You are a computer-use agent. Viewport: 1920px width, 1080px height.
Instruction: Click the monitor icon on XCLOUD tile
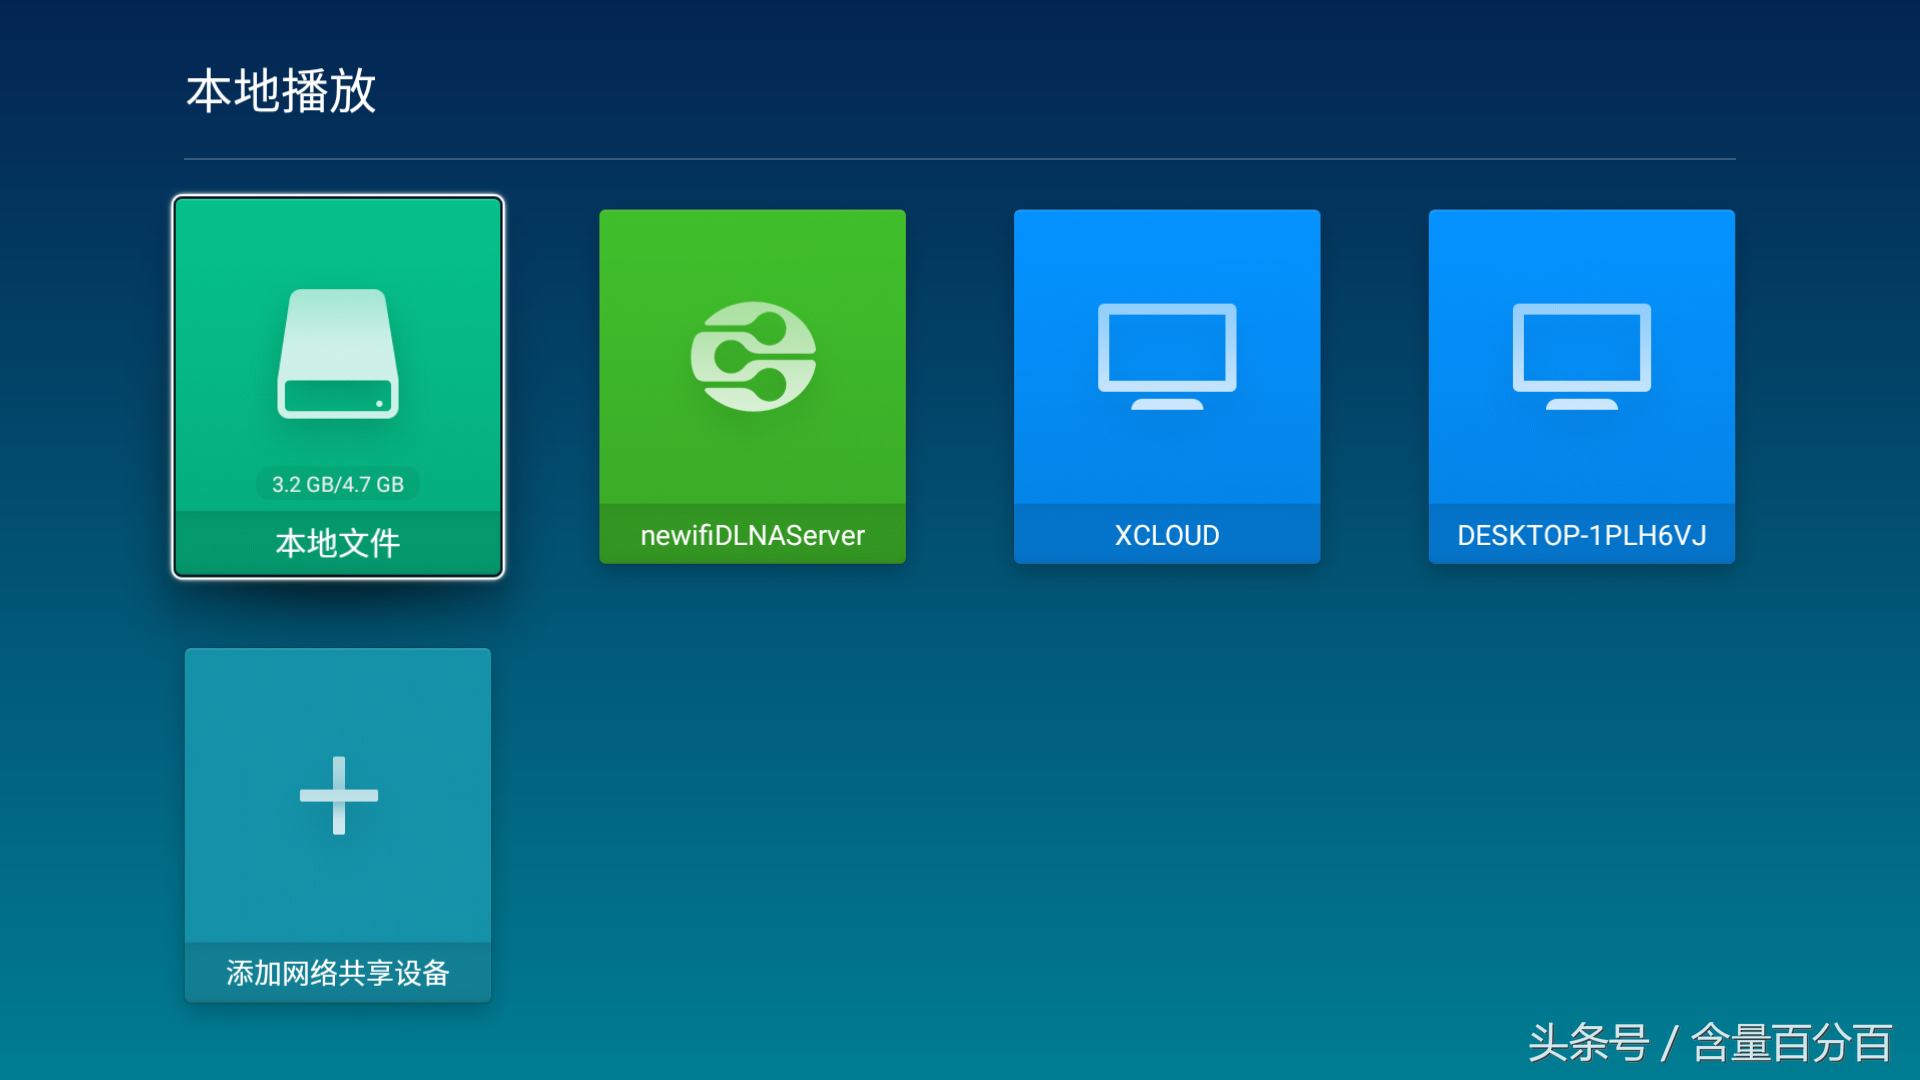click(x=1167, y=356)
